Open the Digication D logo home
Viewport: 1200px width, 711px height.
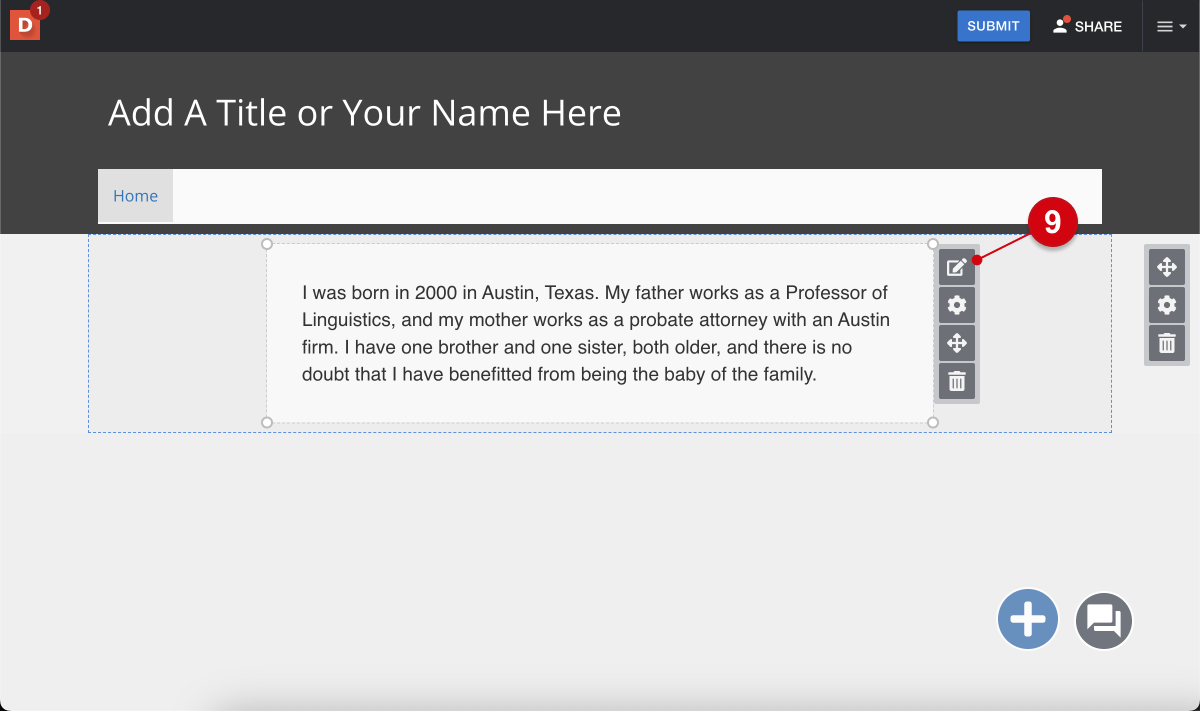tap(24, 25)
